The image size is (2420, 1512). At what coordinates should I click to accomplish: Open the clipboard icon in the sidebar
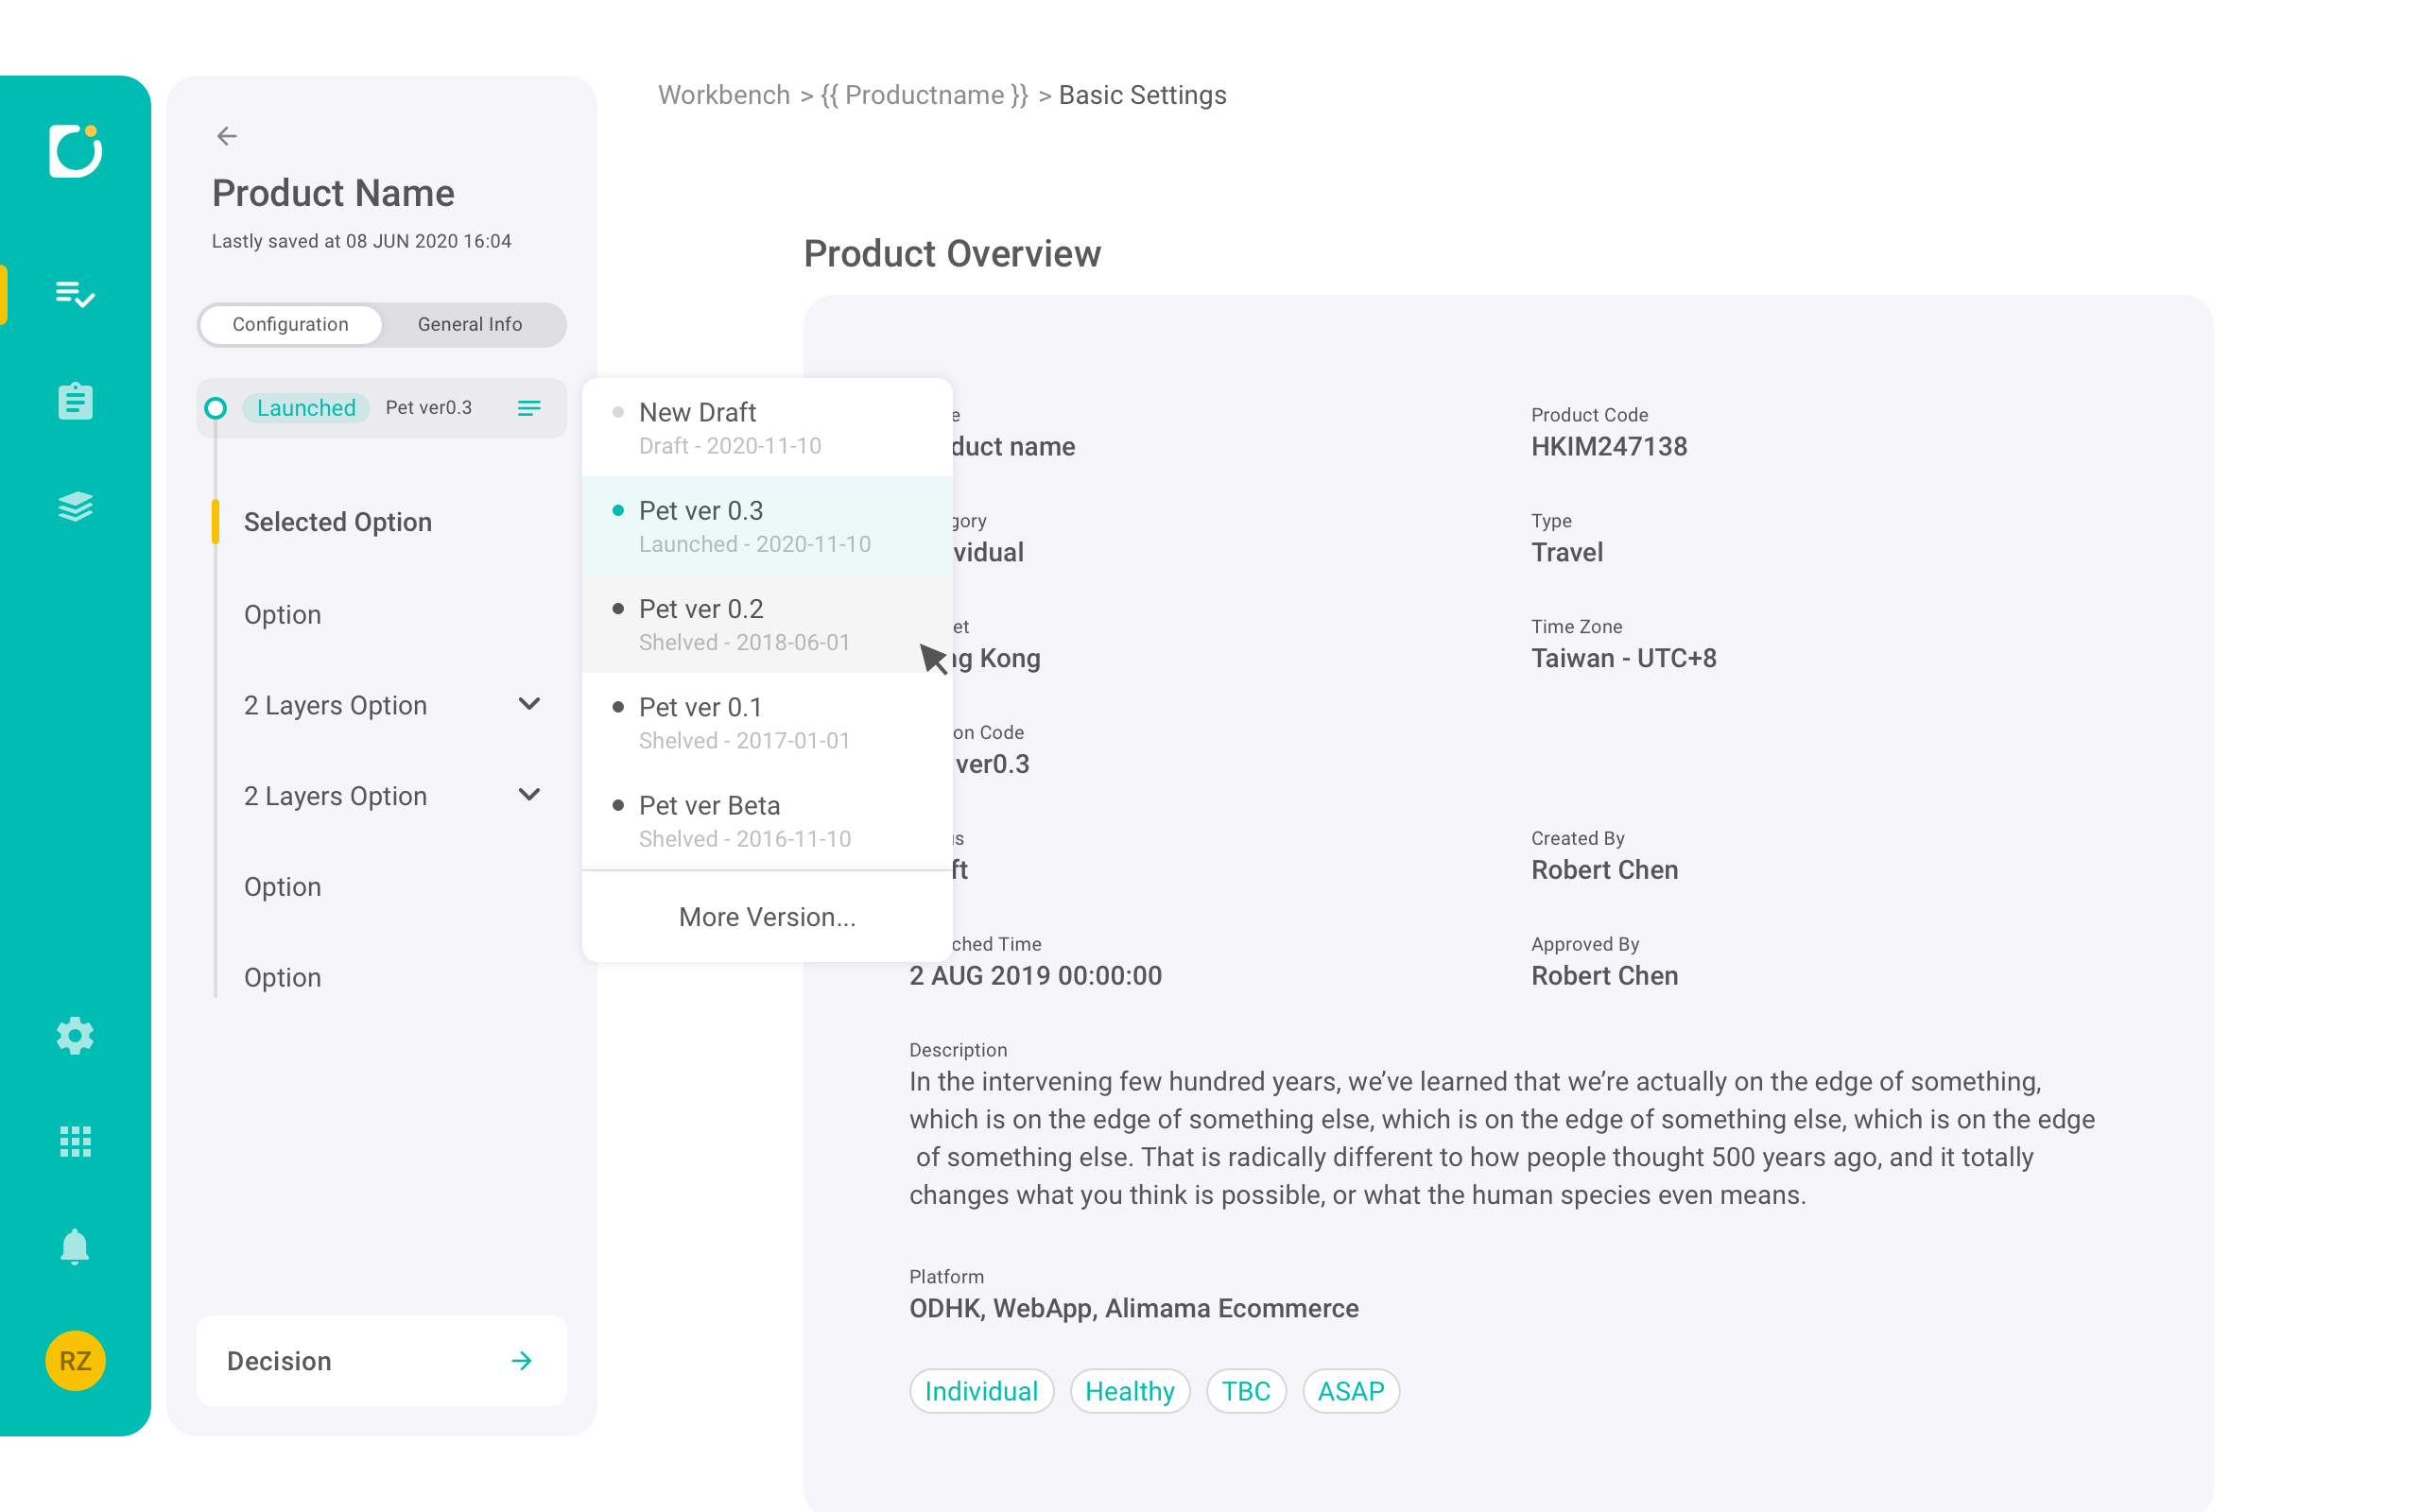(75, 401)
